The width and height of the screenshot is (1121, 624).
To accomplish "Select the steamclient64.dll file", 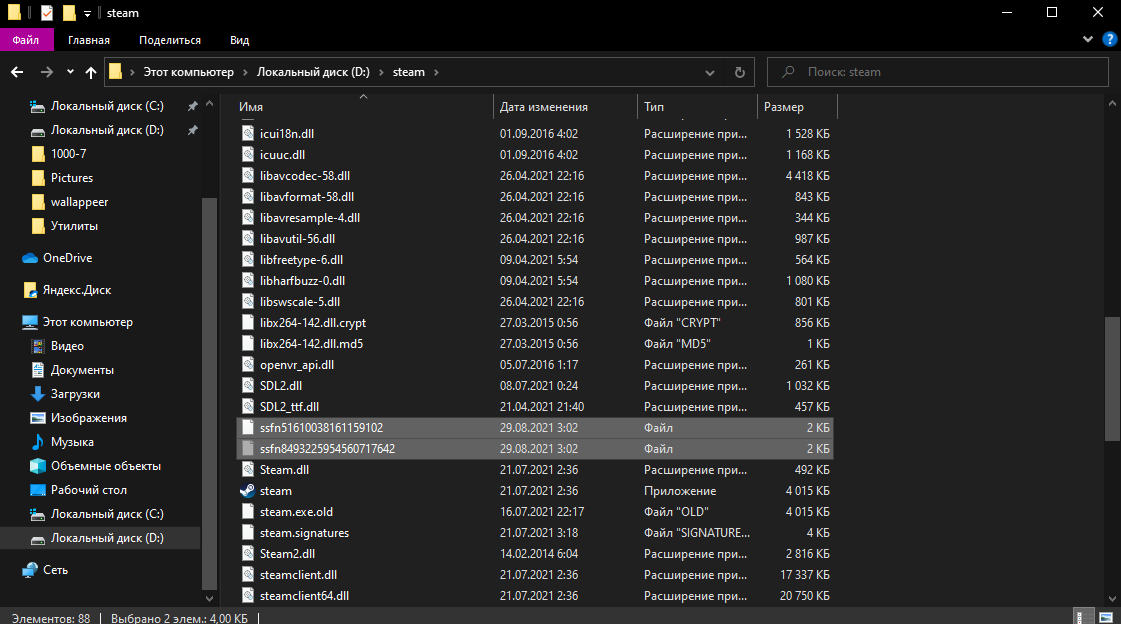I will pyautogui.click(x=535, y=595).
